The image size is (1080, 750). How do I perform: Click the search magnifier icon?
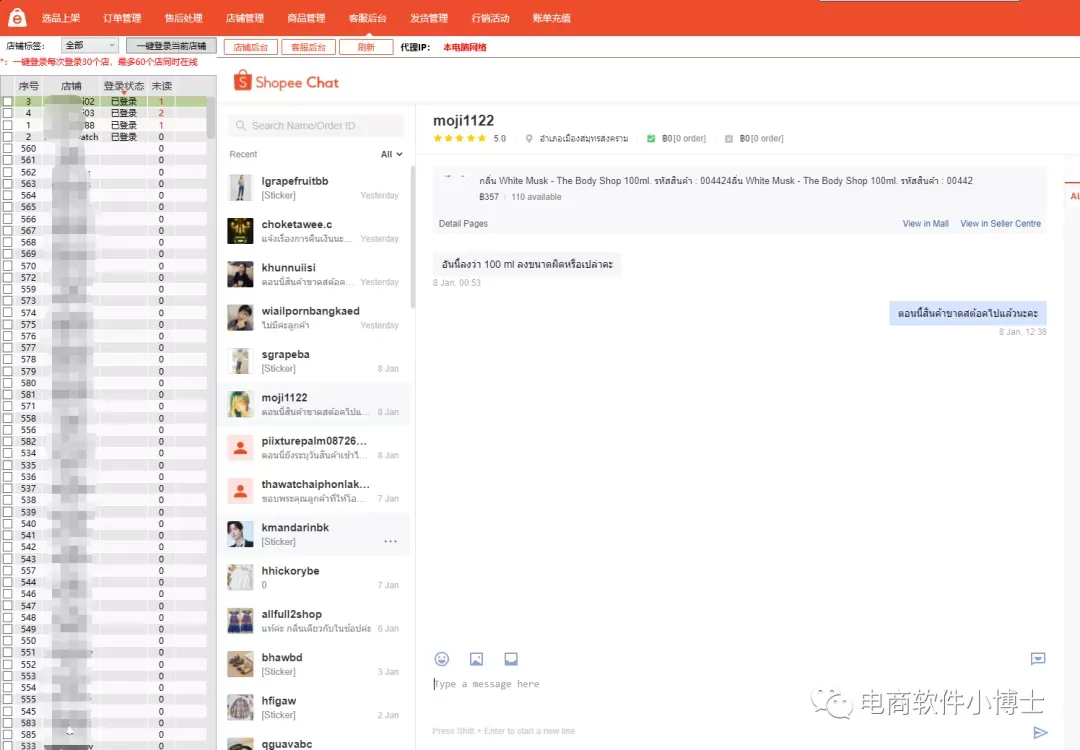pyautogui.click(x=240, y=125)
